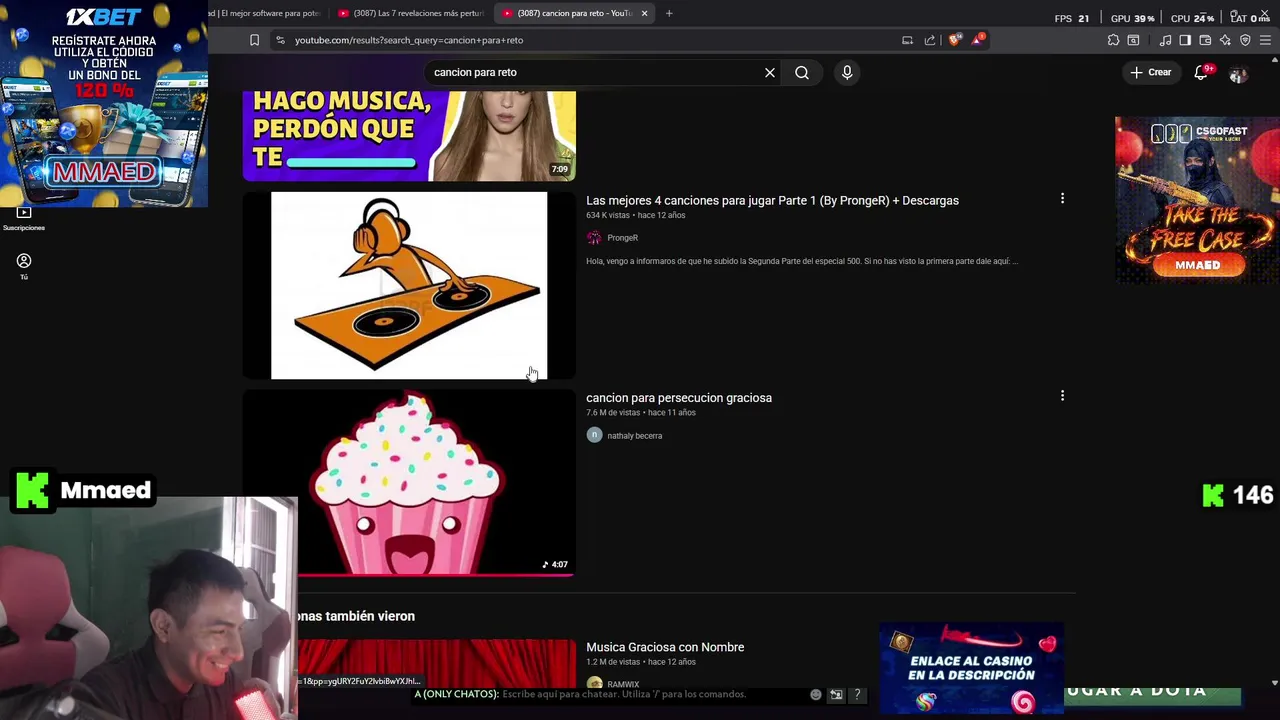The height and width of the screenshot is (720, 1280).
Task: Clear the YouTube search box with X
Action: click(x=770, y=72)
